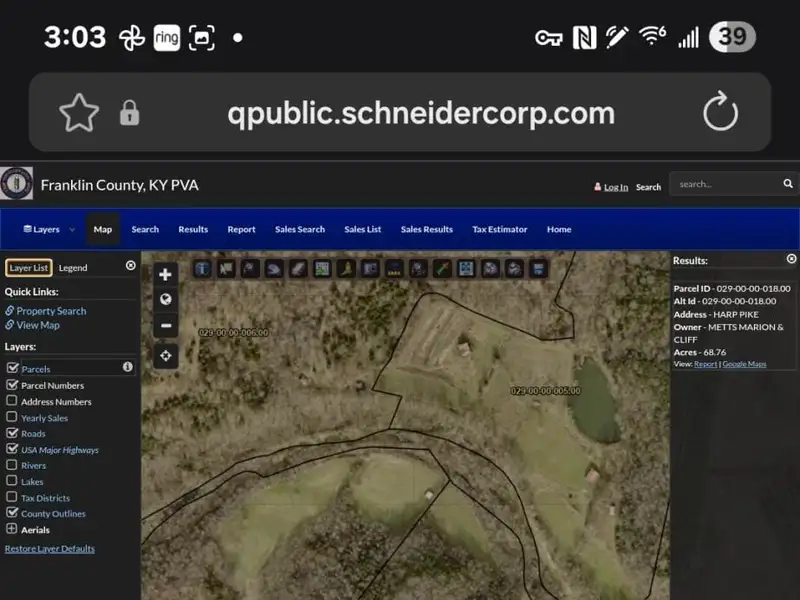The width and height of the screenshot is (800, 600).
Task: Click the locate crosshair map button
Action: 166,355
